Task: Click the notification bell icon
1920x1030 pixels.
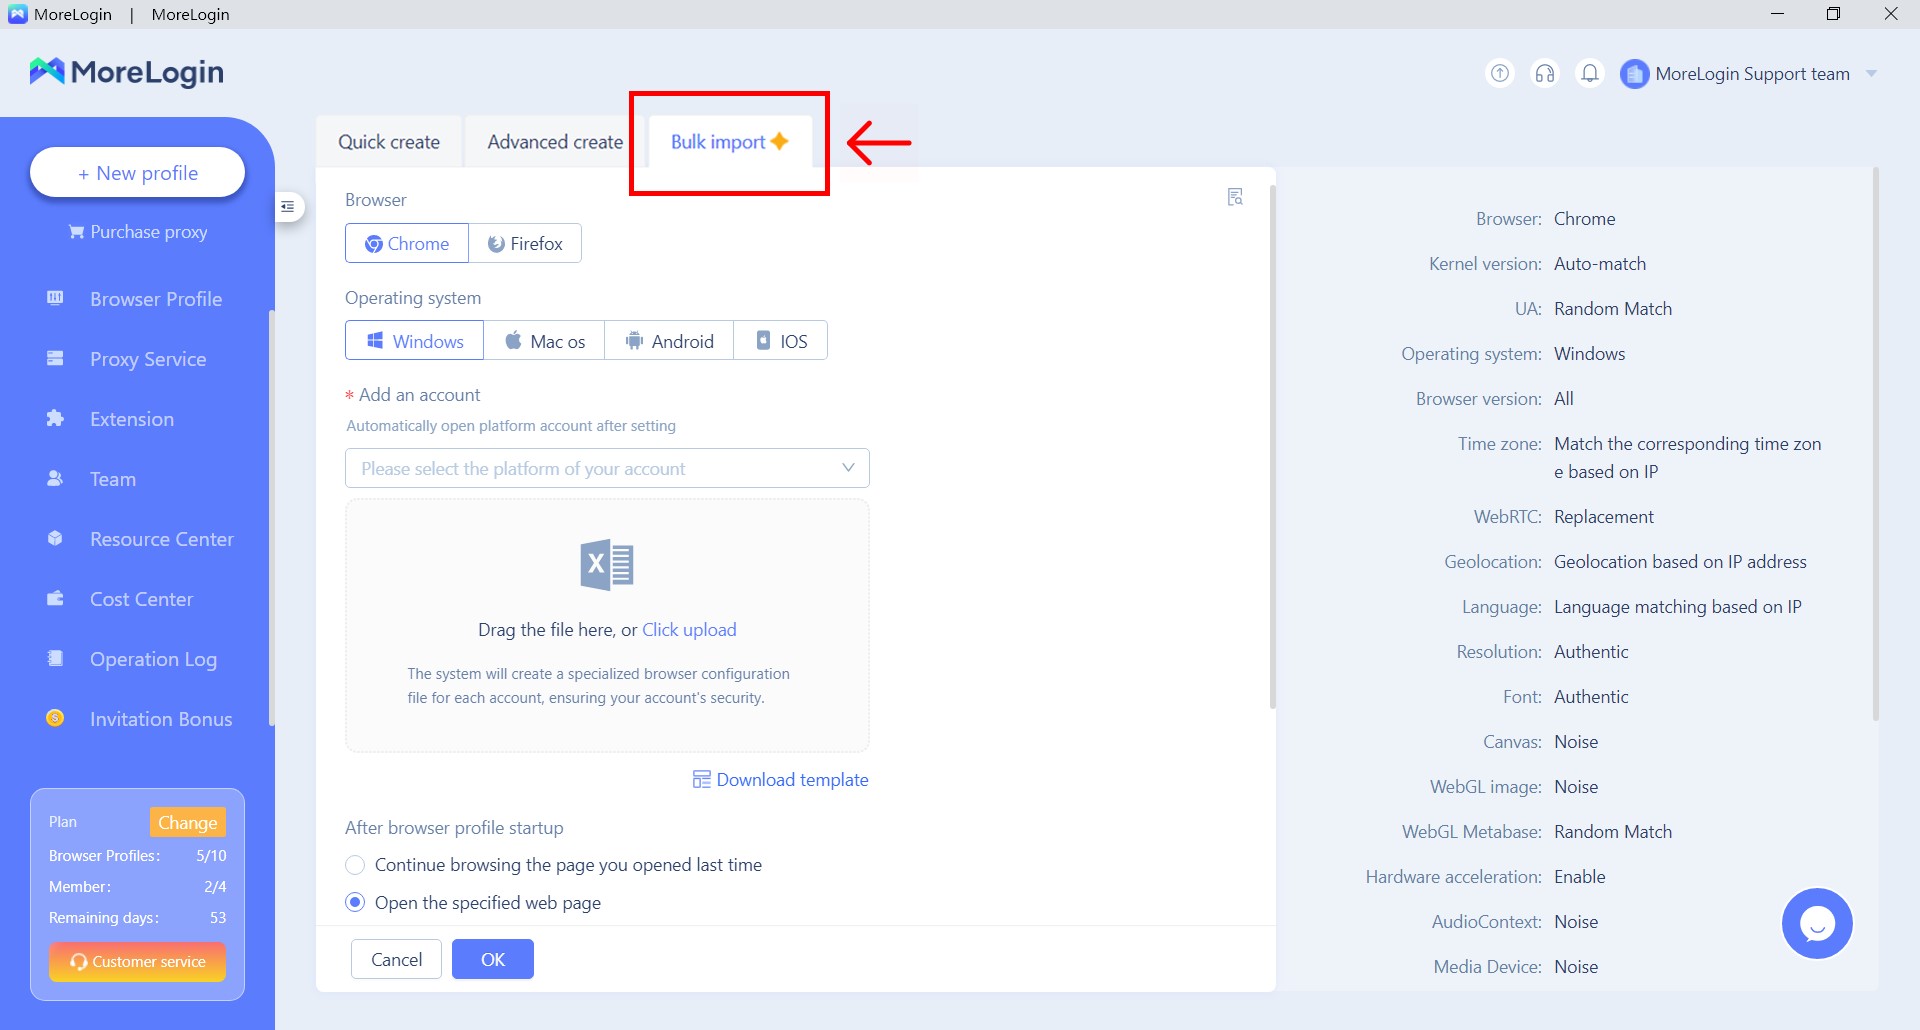Action: coord(1589,73)
